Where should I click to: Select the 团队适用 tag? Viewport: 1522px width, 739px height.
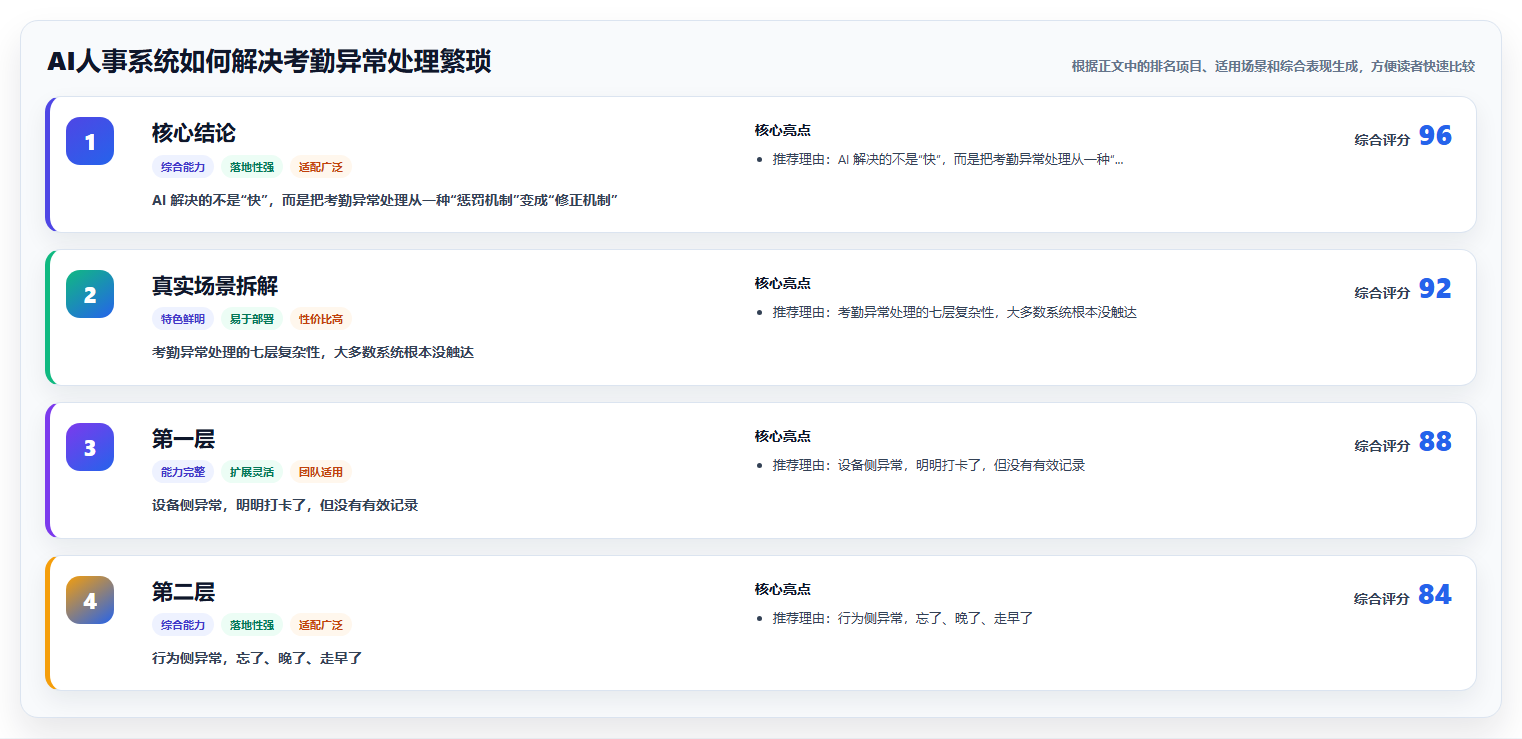[x=321, y=472]
